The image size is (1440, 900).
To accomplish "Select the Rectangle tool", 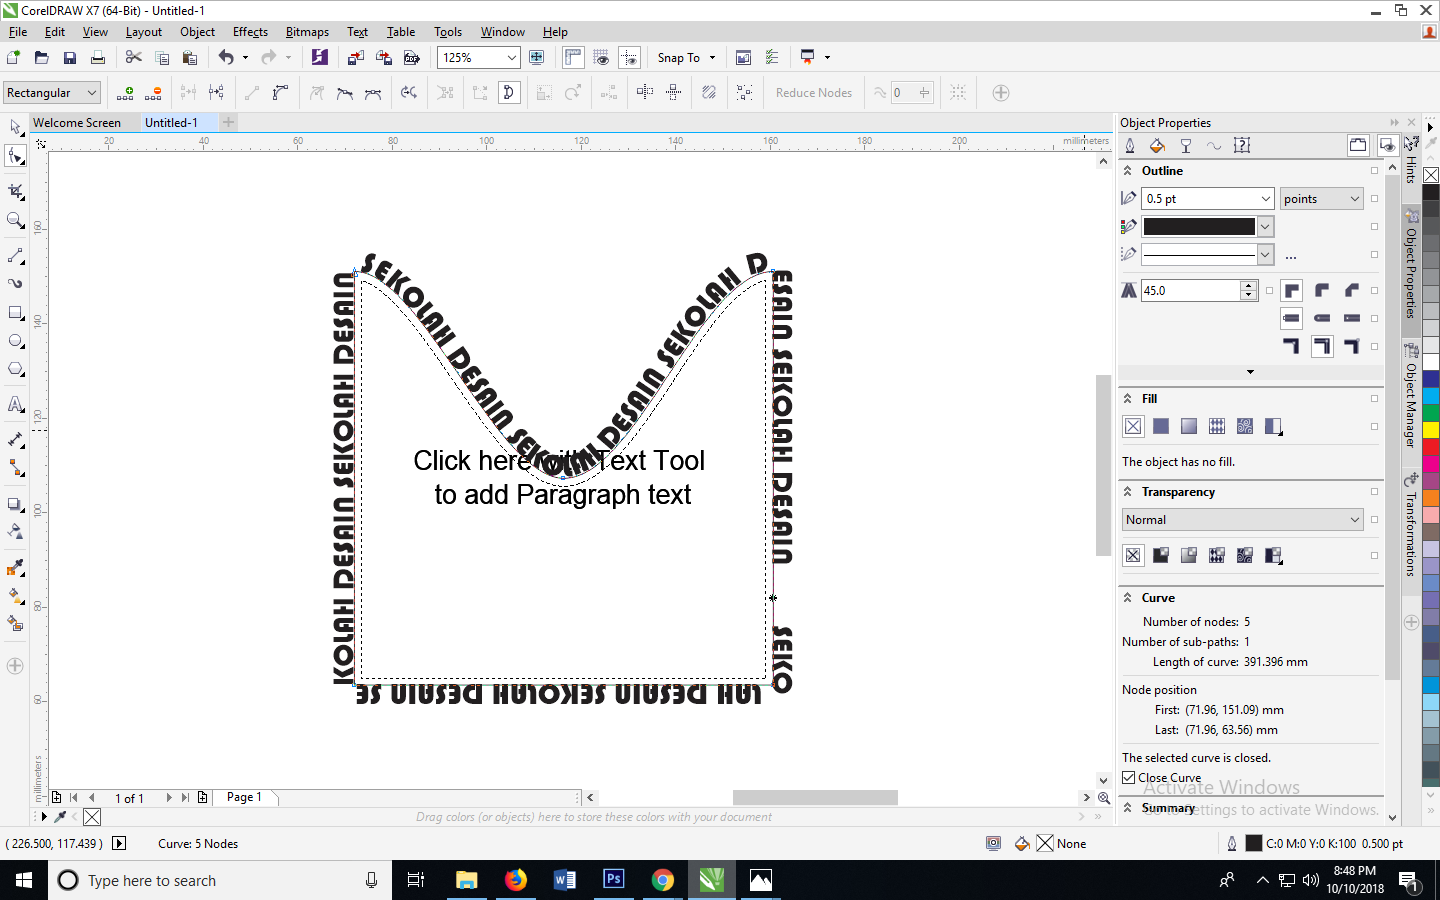I will click(x=15, y=313).
